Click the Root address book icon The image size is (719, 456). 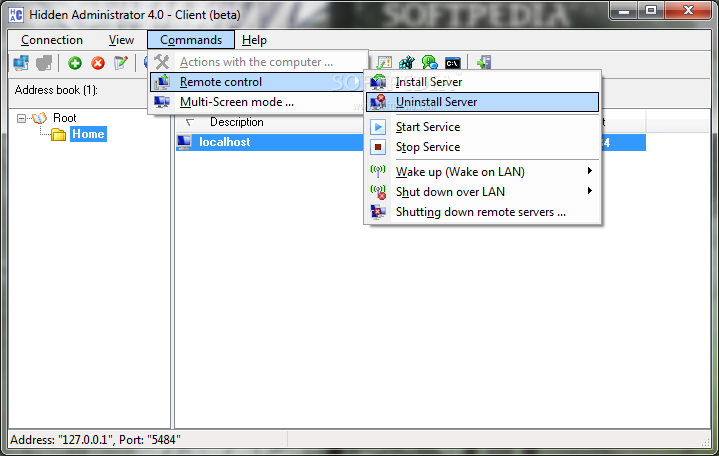coord(39,118)
